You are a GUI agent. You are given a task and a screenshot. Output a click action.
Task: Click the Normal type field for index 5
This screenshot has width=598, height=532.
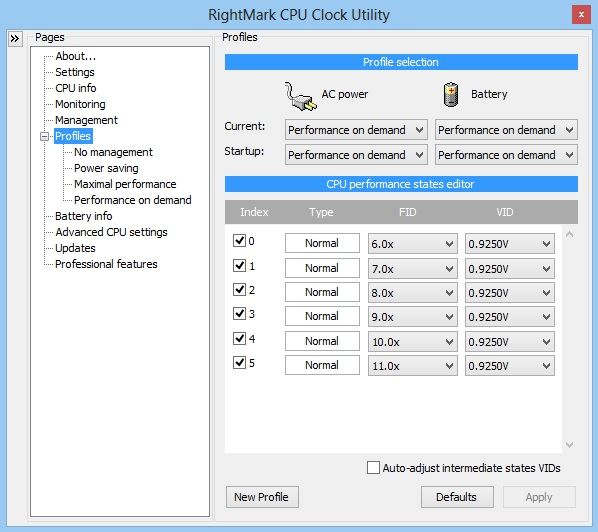coord(322,365)
